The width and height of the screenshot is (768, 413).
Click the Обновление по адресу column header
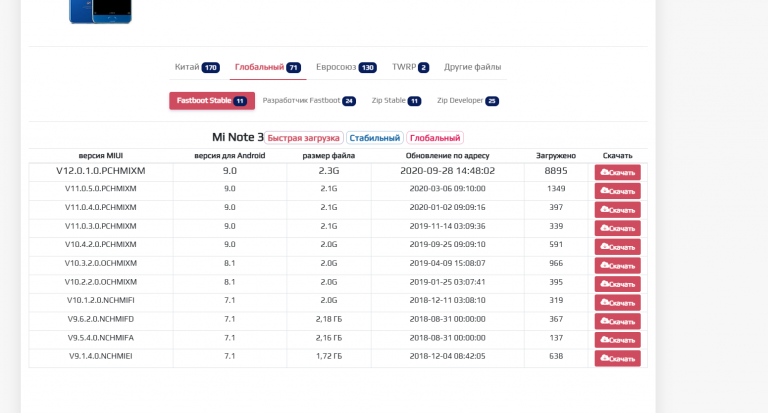[x=447, y=156]
